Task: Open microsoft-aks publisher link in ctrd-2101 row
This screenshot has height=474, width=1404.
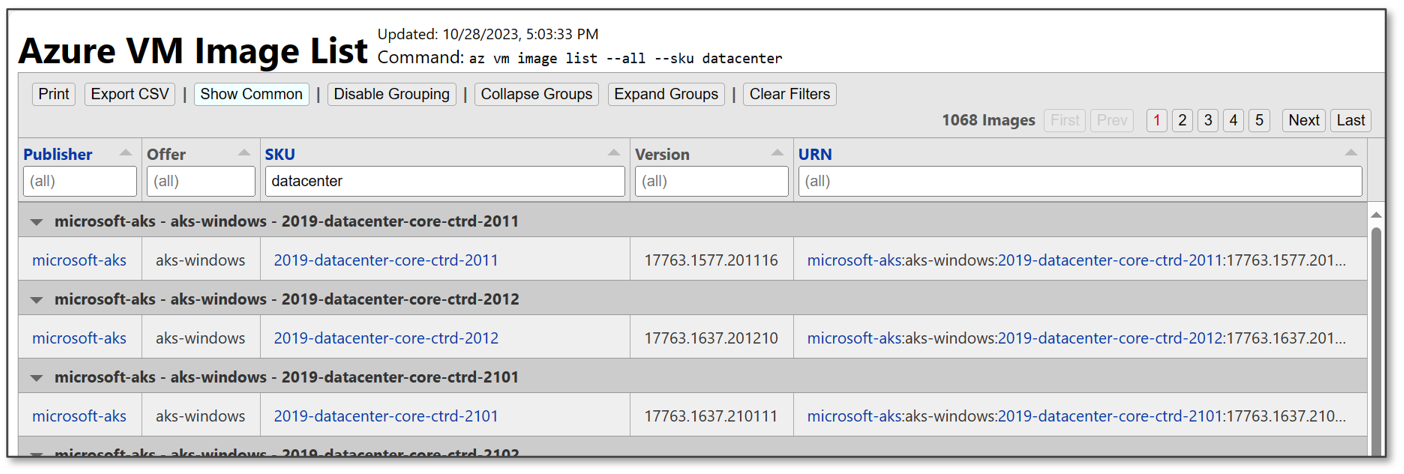Action: pyautogui.click(x=79, y=416)
